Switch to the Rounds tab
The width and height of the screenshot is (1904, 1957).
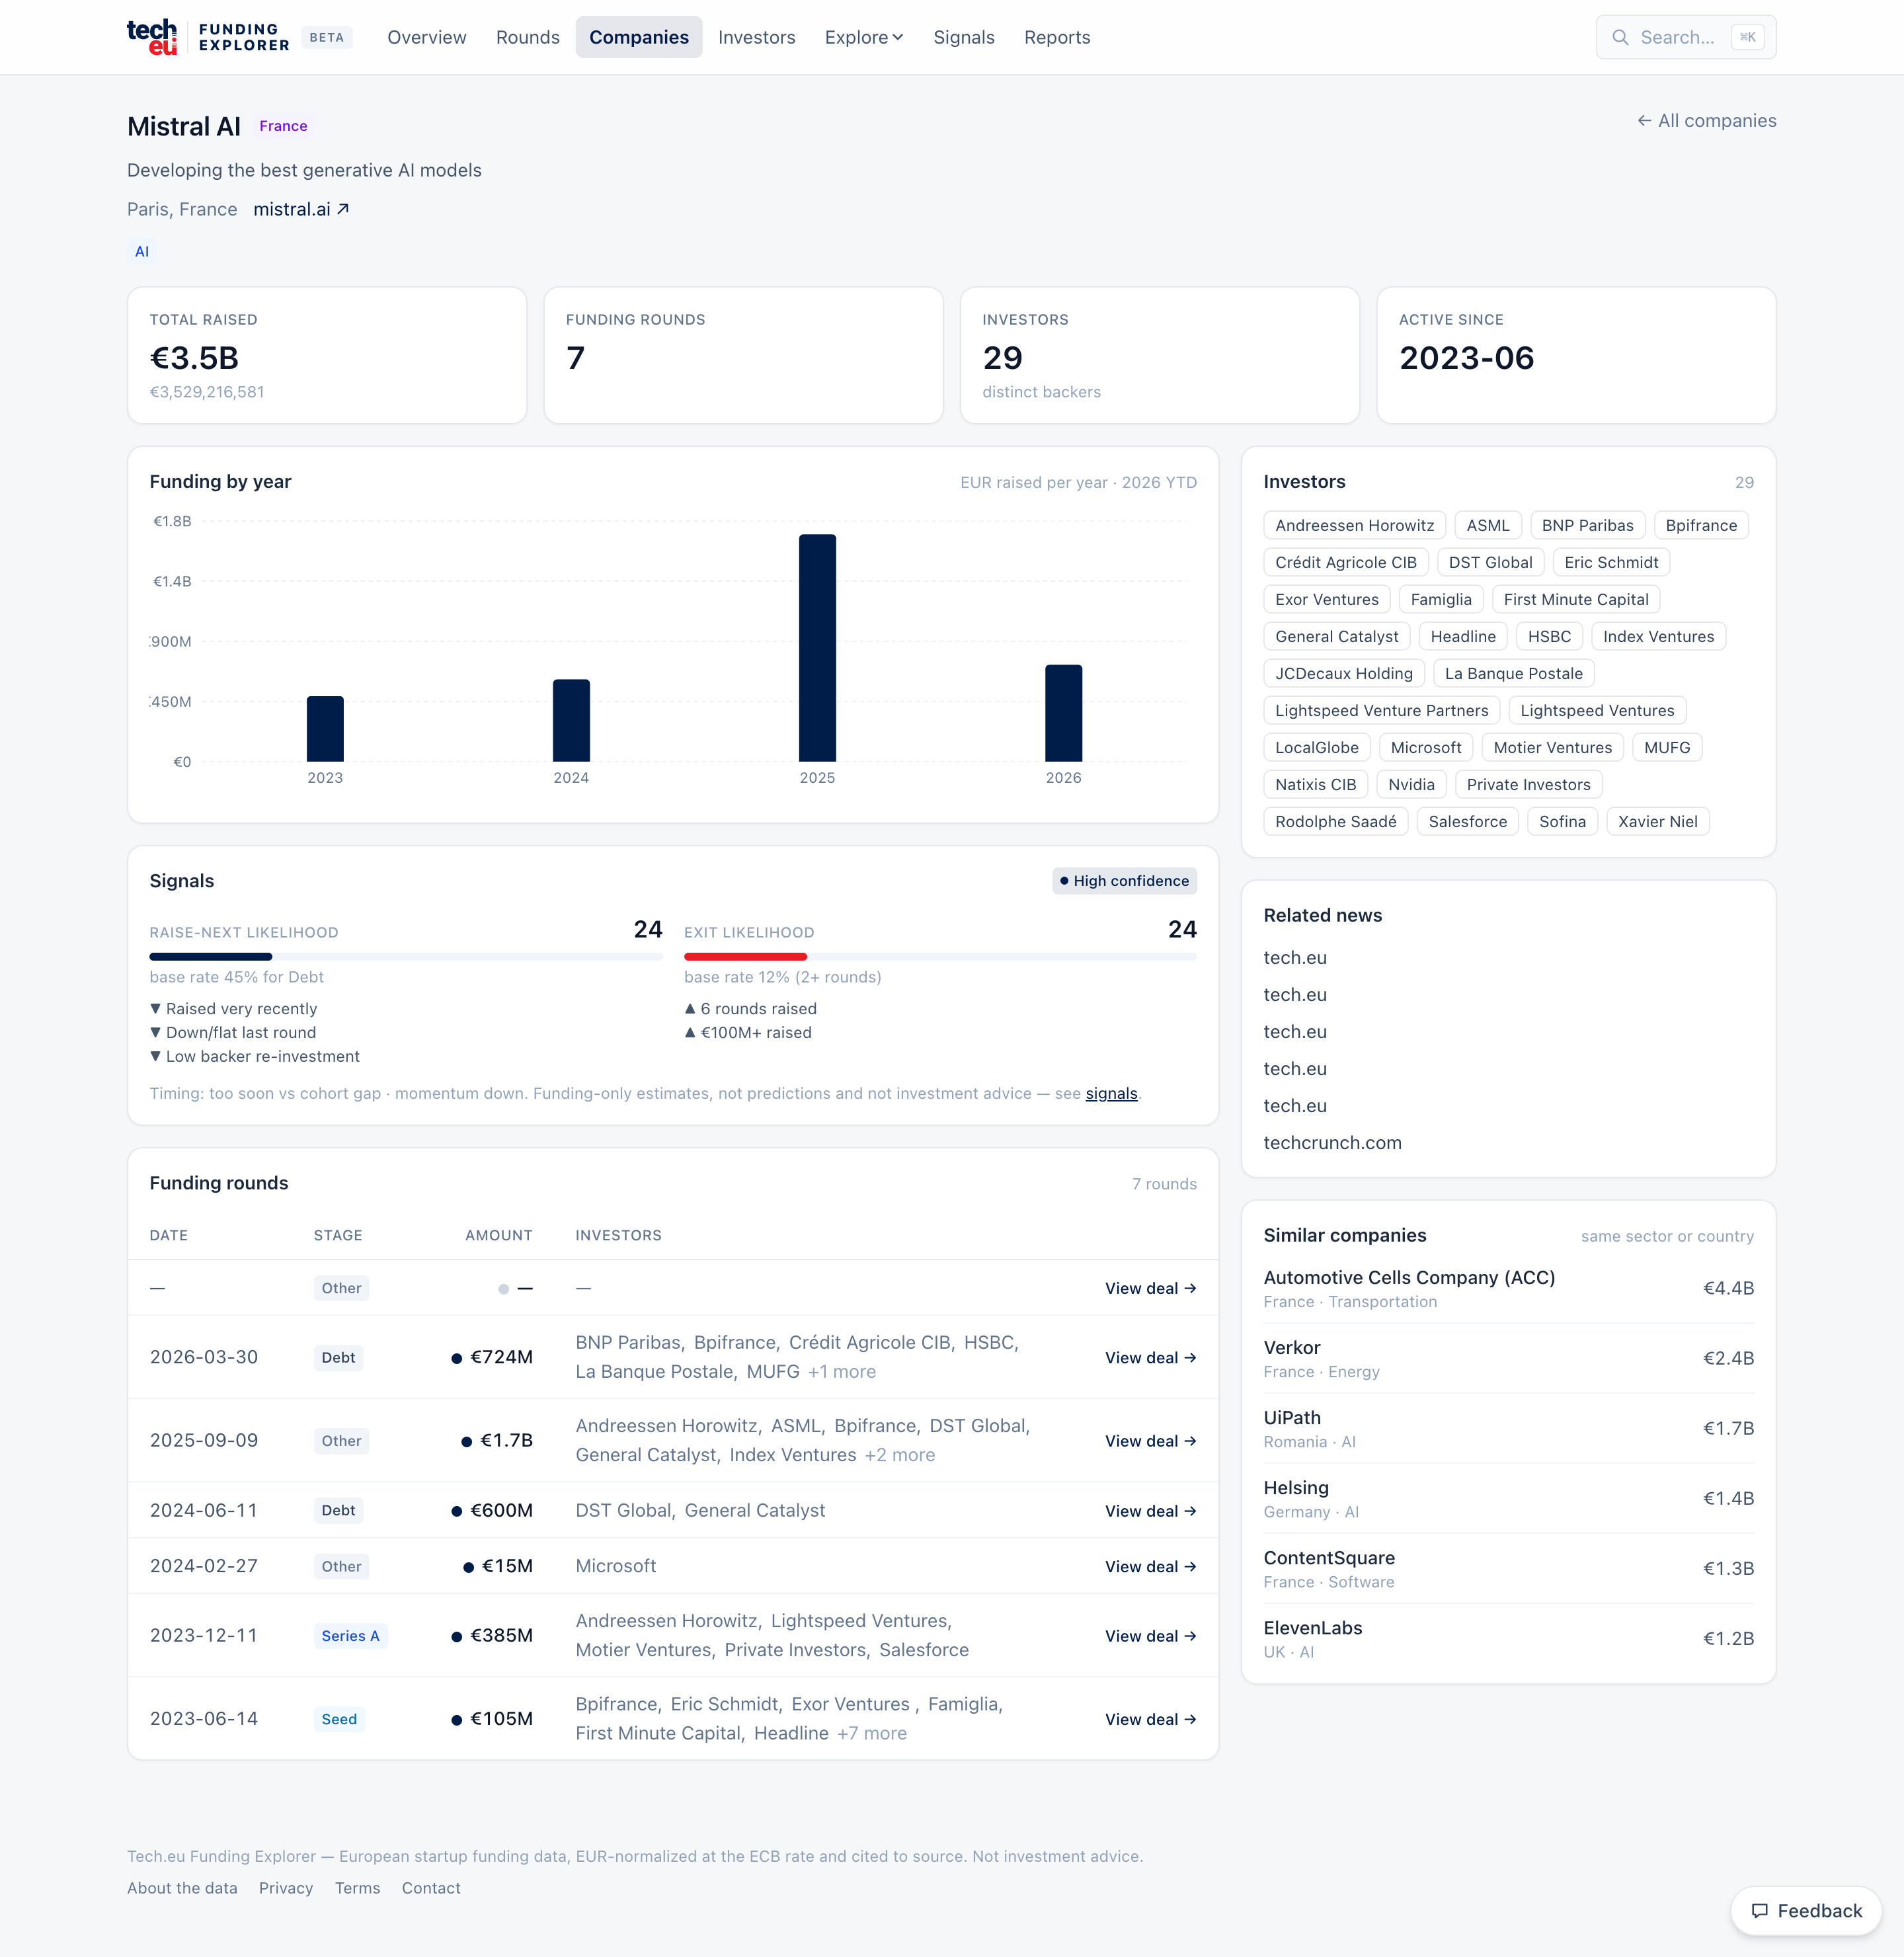pos(528,37)
